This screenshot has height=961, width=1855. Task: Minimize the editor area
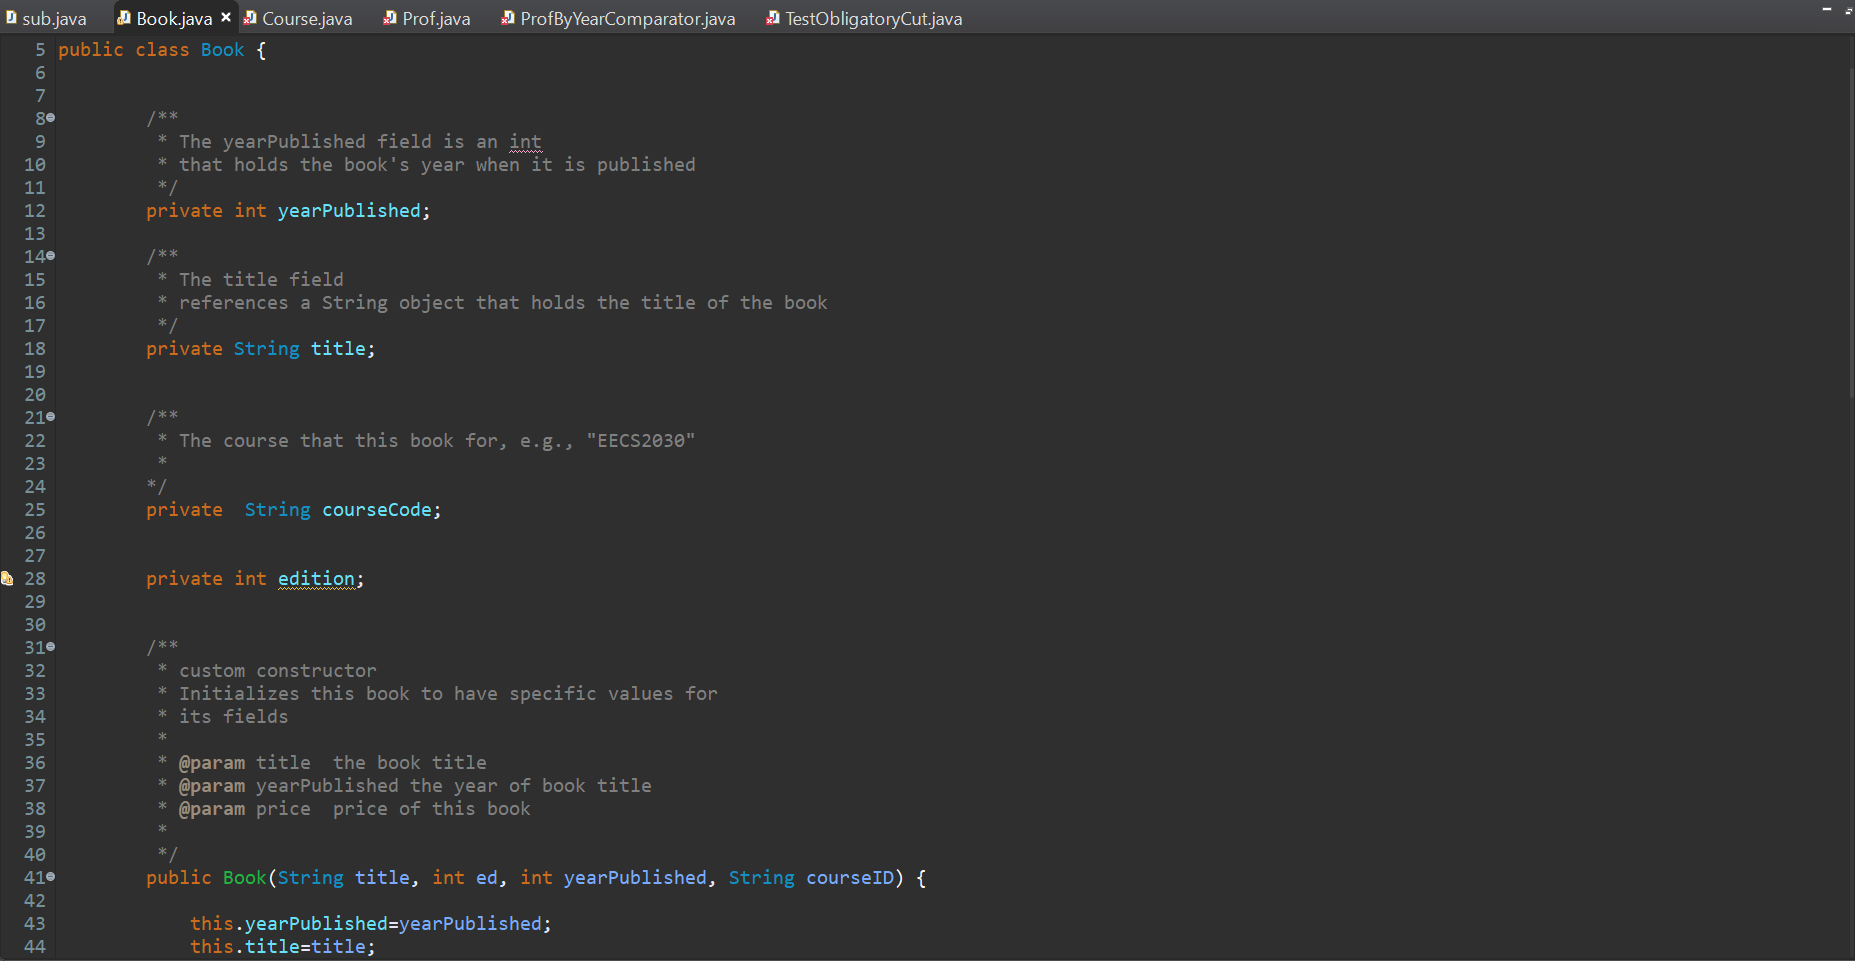click(1826, 9)
